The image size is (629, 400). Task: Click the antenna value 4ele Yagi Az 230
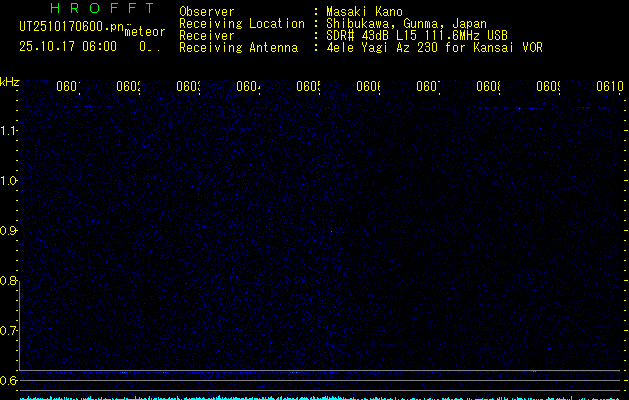(381, 48)
